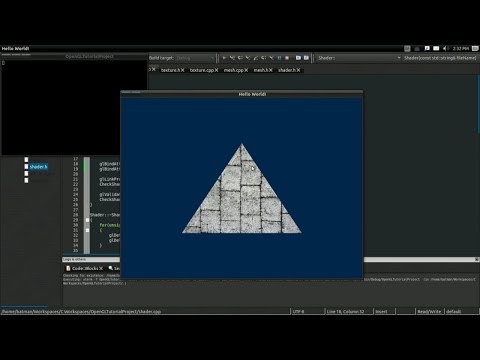This screenshot has width=480, height=360.
Task: Click the red Stop debugger icon
Action: click(287, 58)
